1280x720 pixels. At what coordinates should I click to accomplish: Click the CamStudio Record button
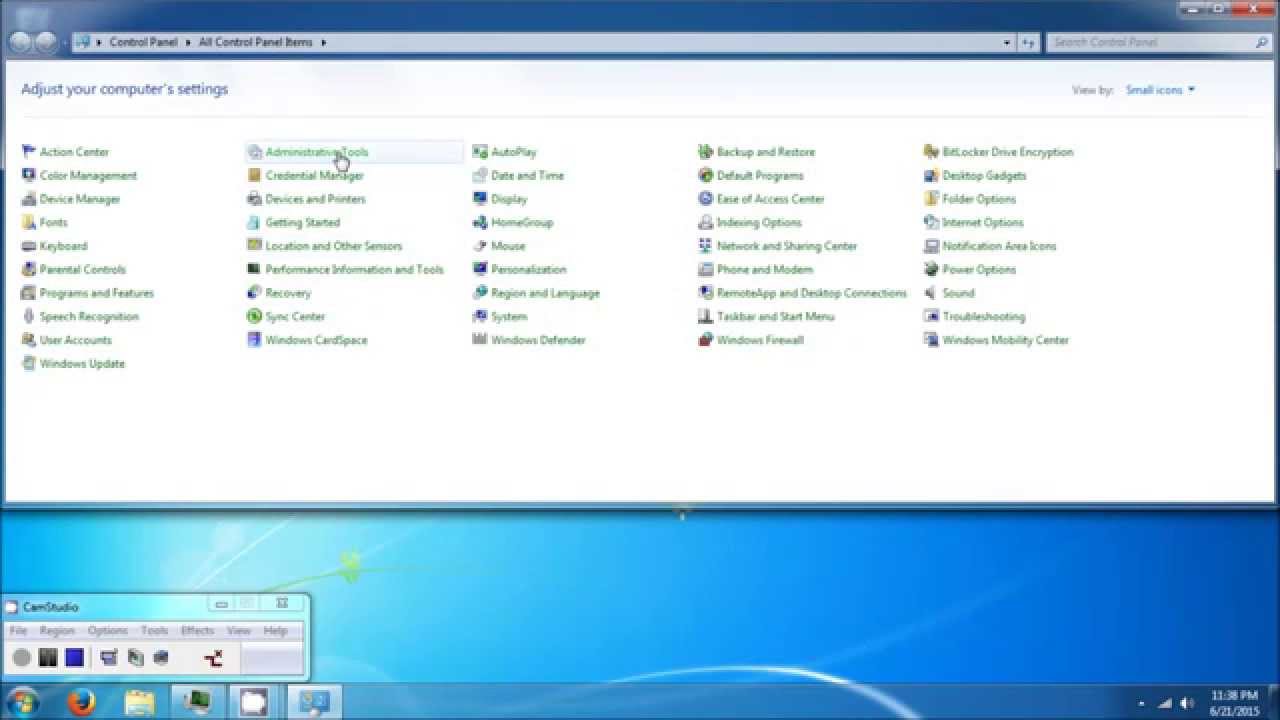[x=22, y=657]
